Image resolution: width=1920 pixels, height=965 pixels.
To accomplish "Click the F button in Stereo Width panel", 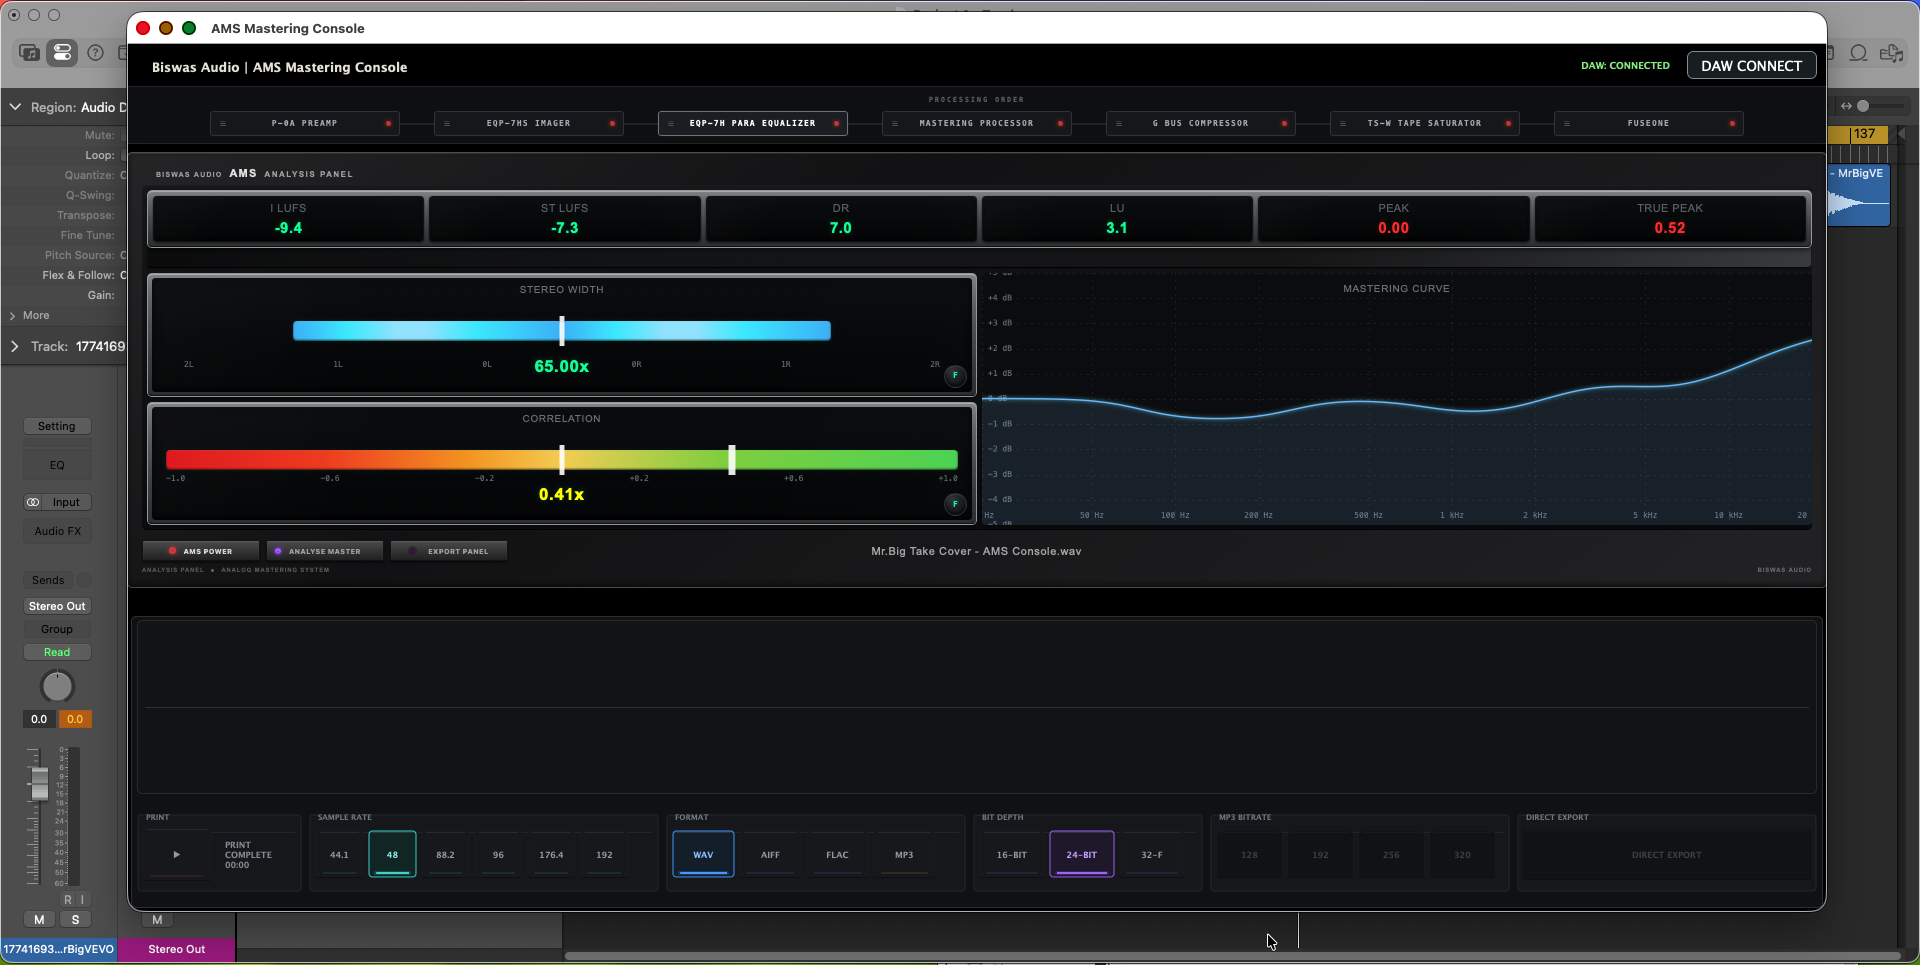I will tap(955, 375).
